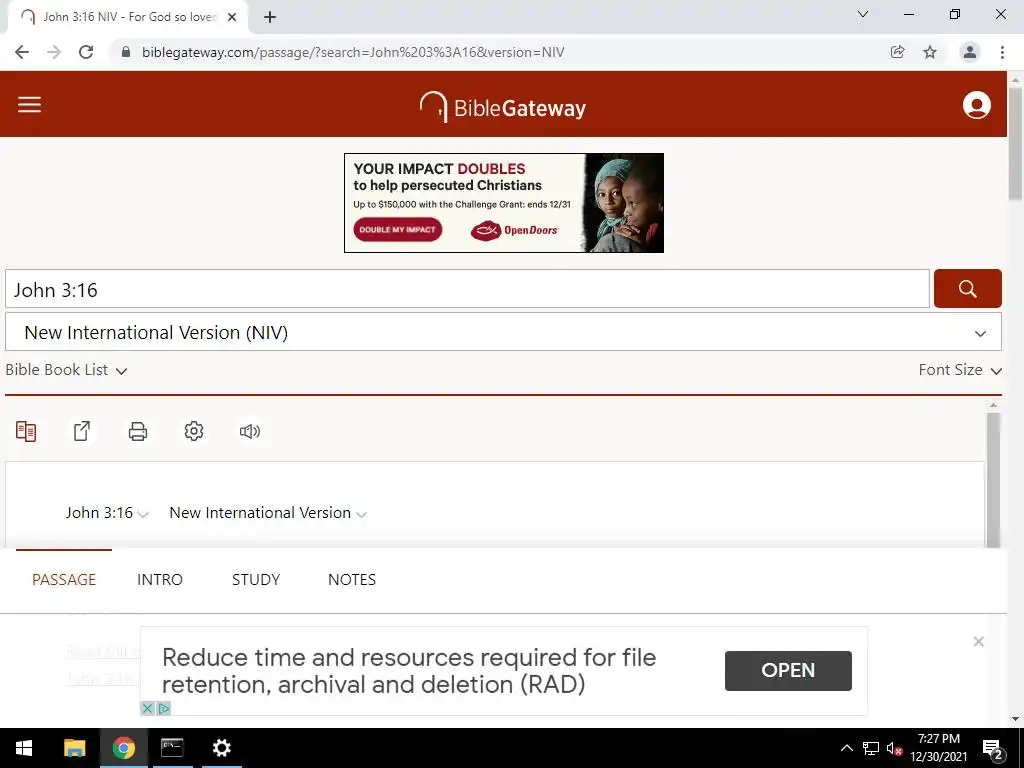Click the persecuted Christians ad photo
Image resolution: width=1024 pixels, height=768 pixels.
[624, 203]
